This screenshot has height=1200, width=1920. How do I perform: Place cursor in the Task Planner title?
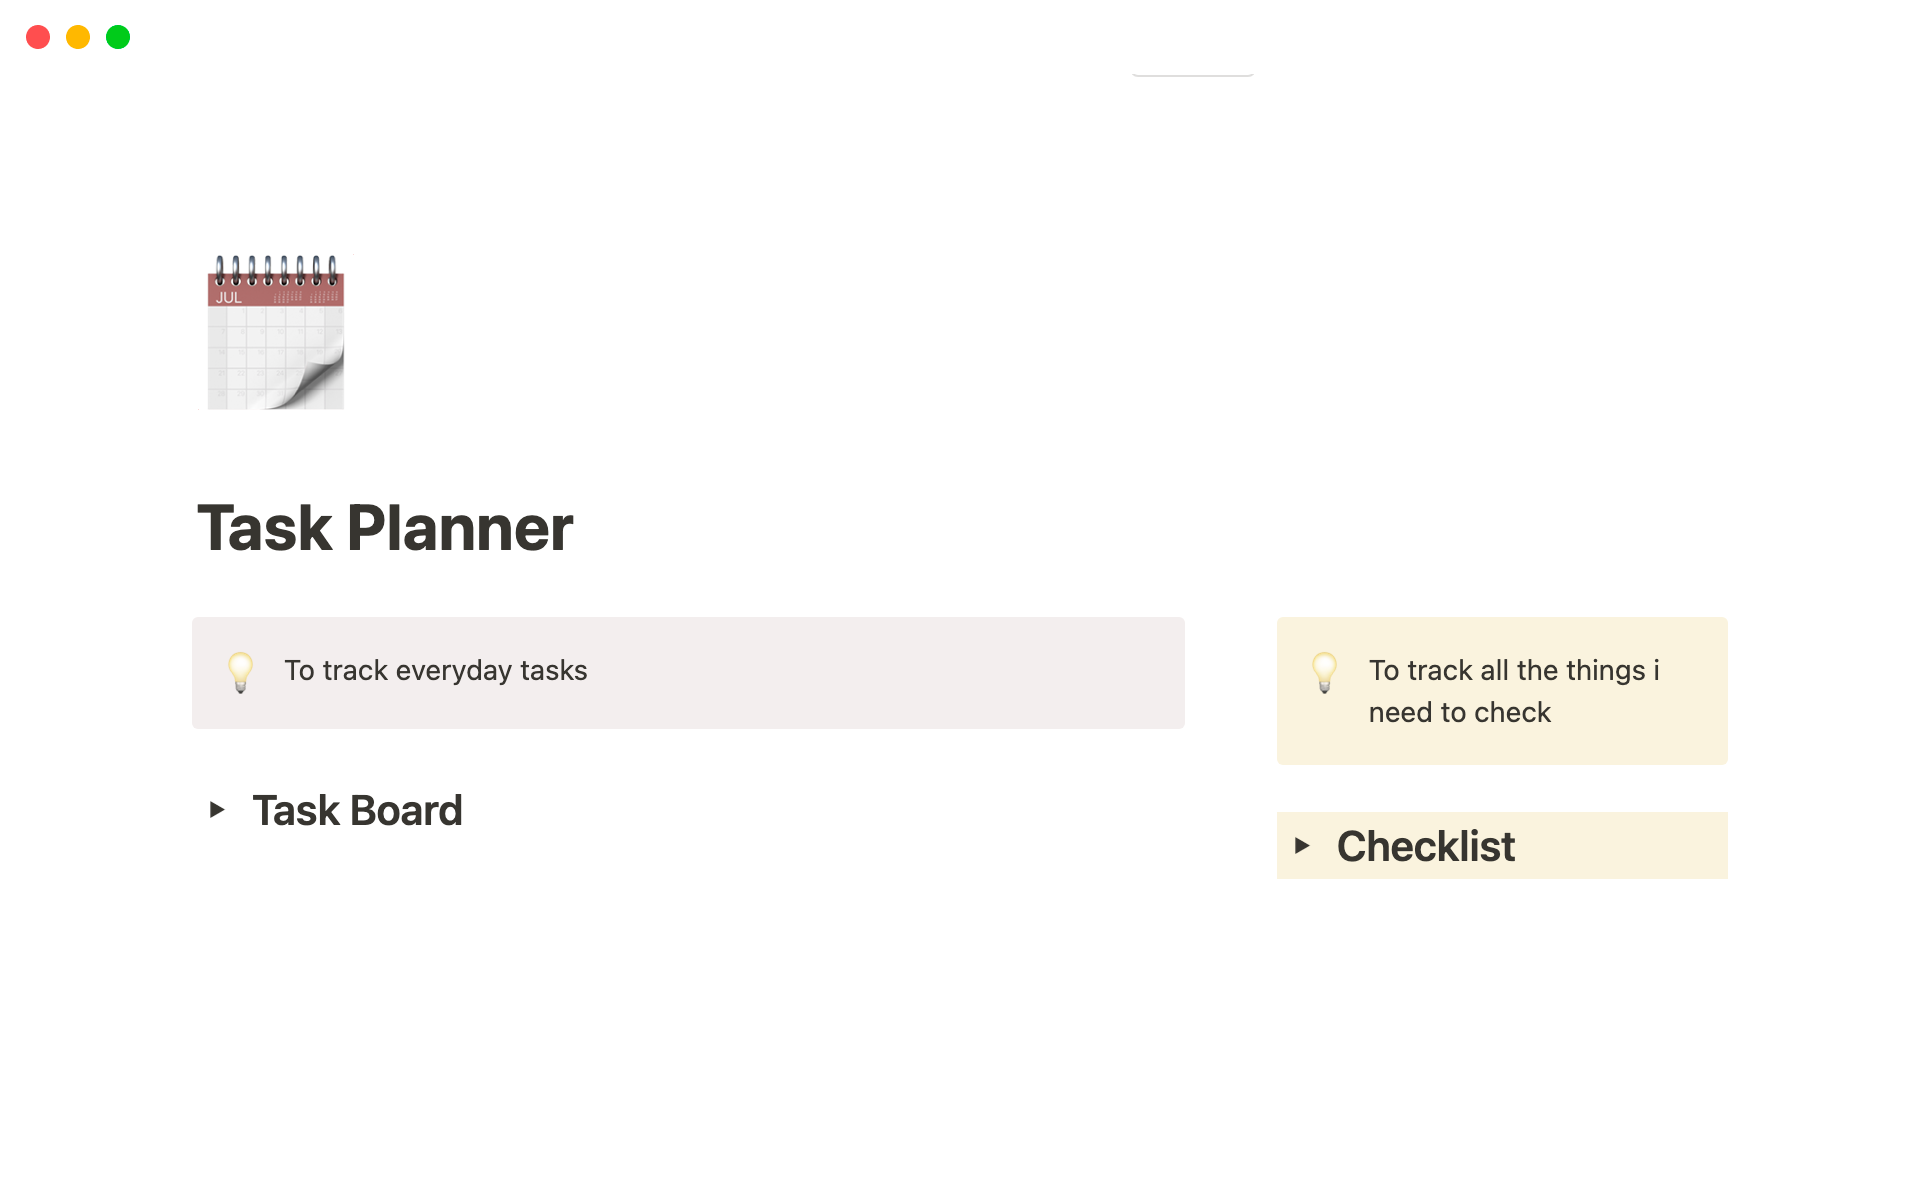(x=385, y=528)
